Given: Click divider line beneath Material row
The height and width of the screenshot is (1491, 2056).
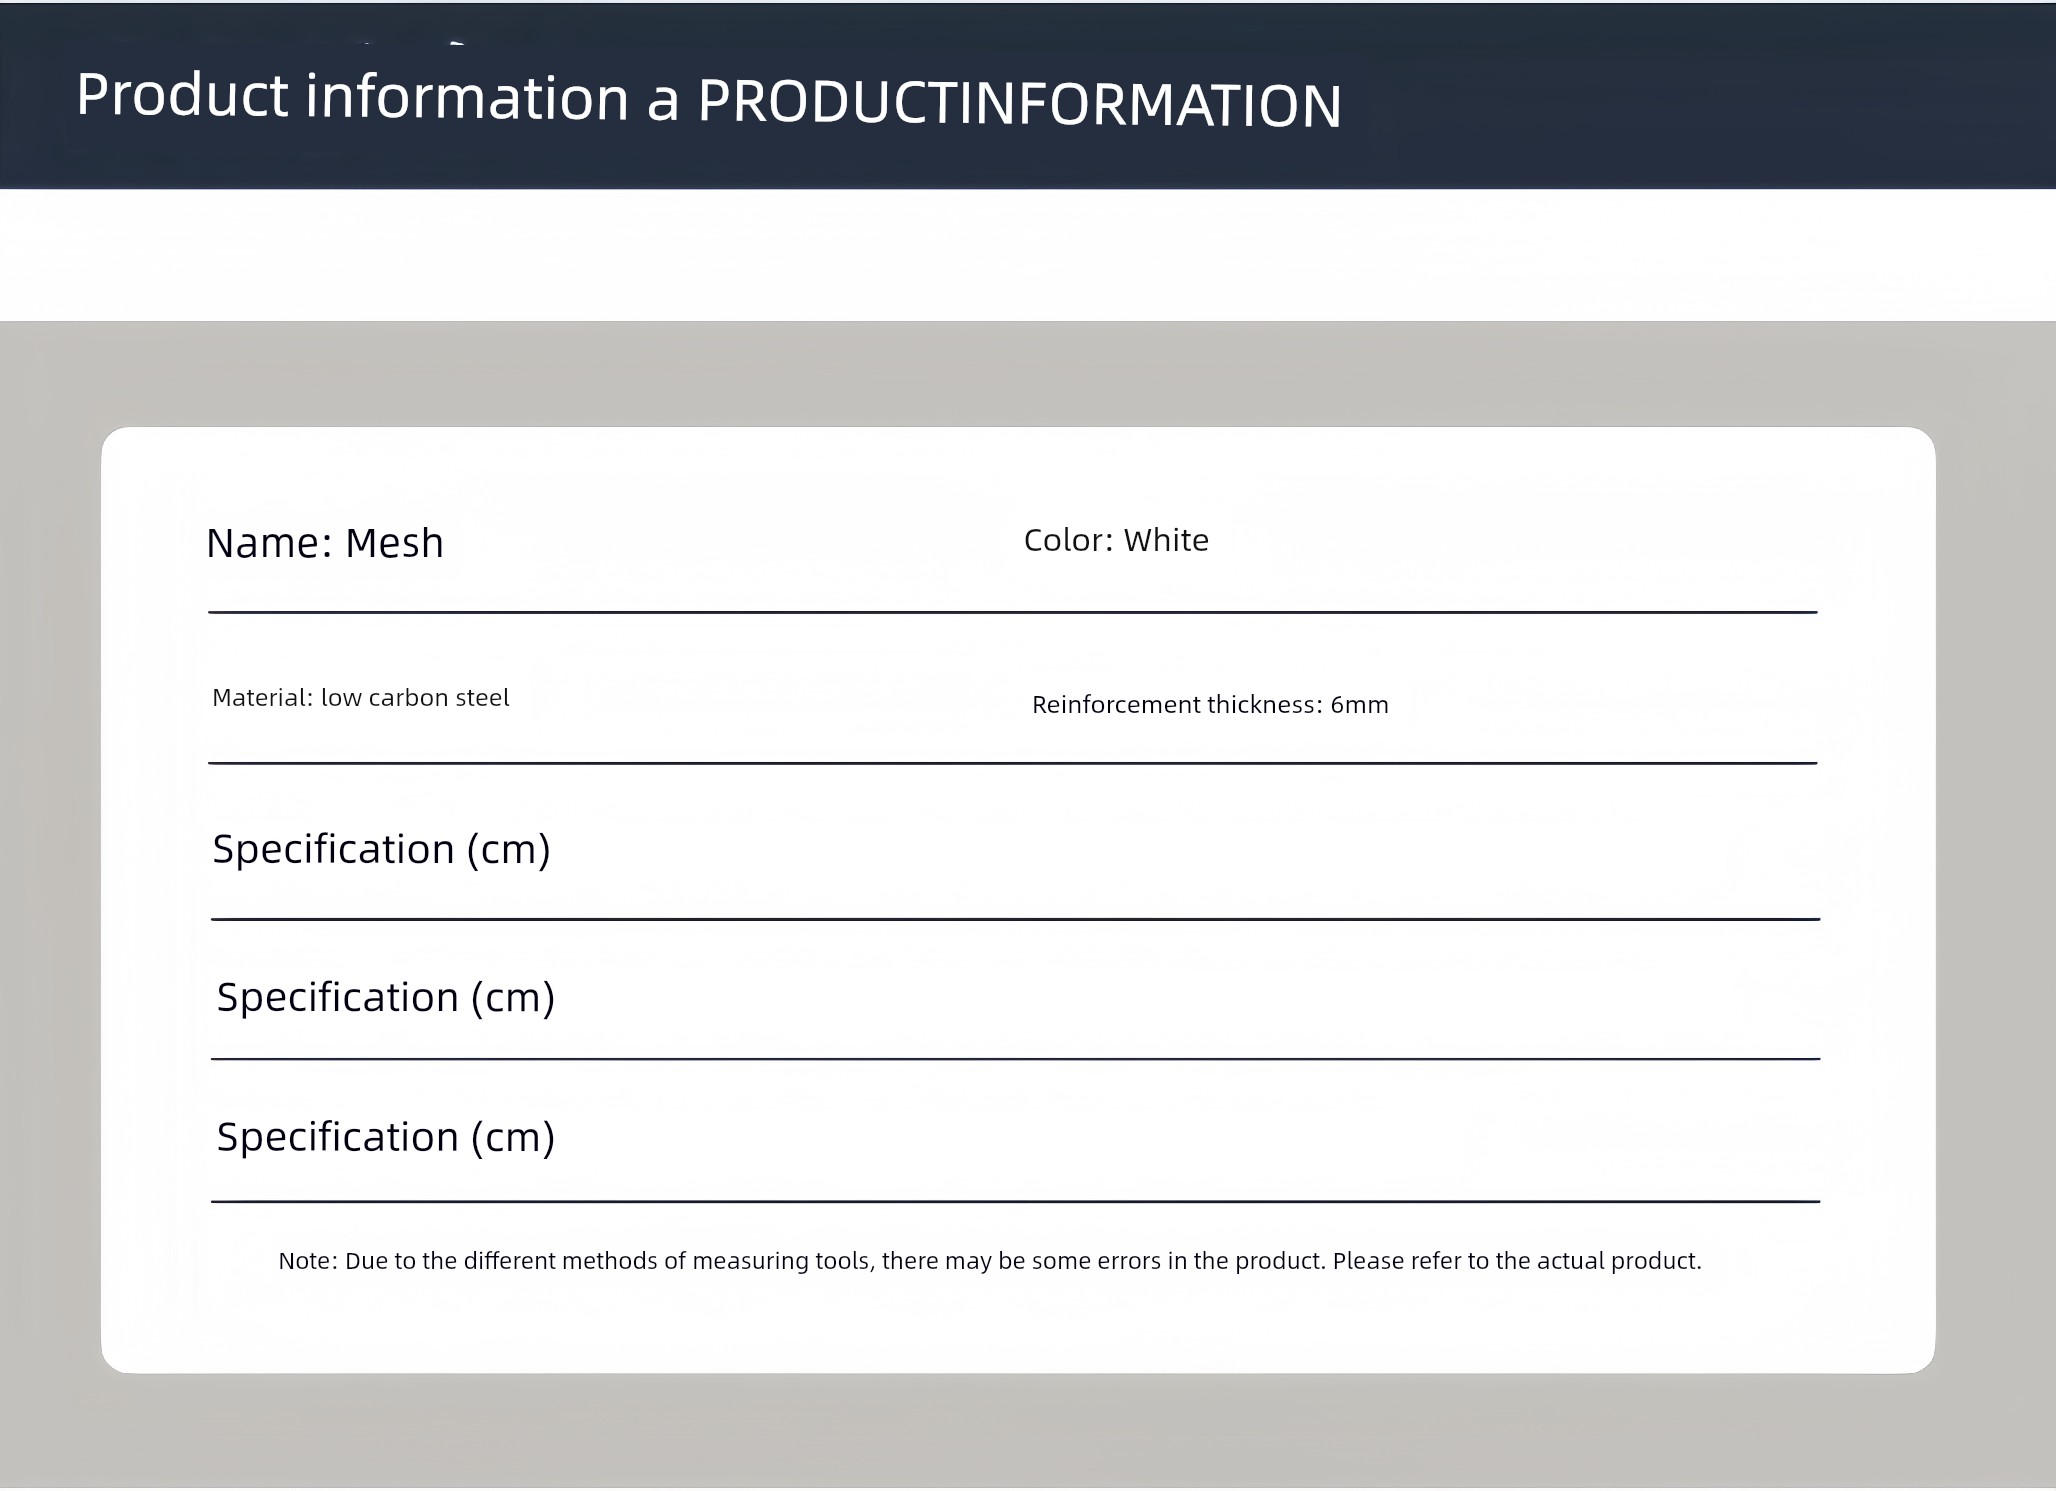Looking at the screenshot, I should pos(1012,763).
